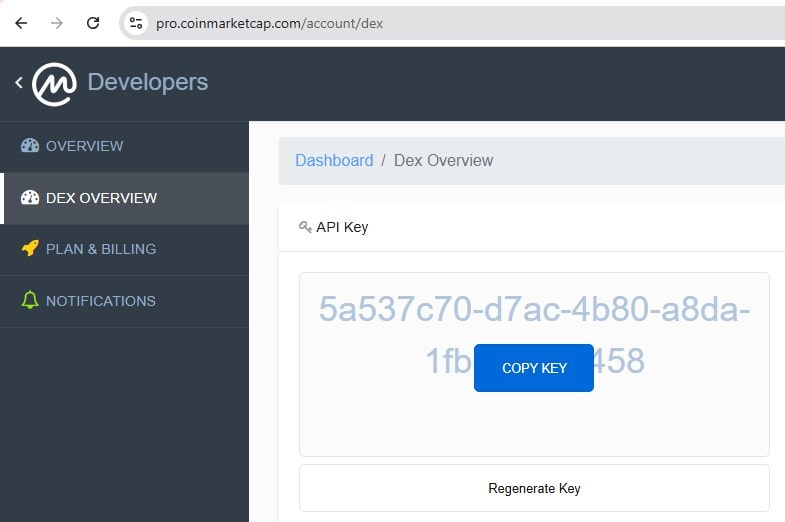Go back with the browser back arrow
The image size is (785, 522).
click(21, 23)
